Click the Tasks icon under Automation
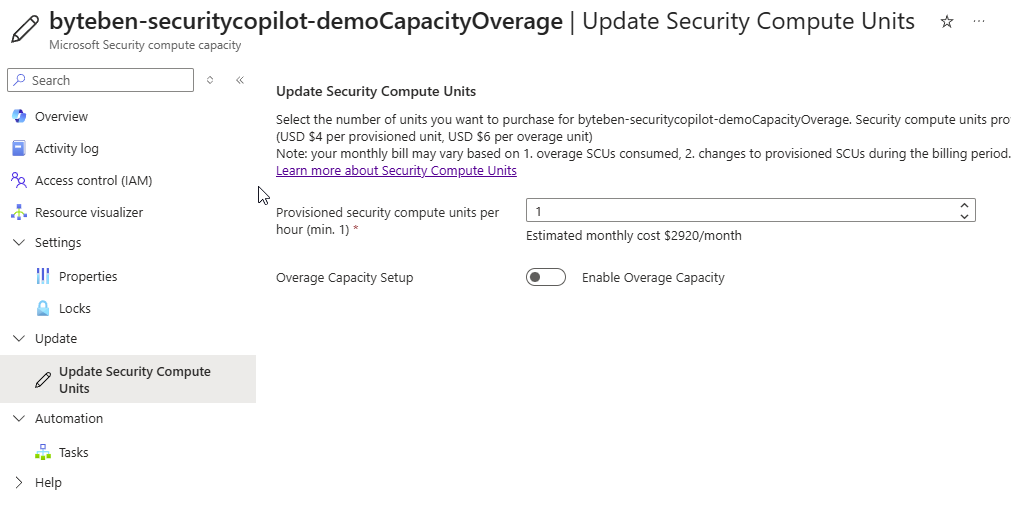1011x505 pixels. (43, 453)
